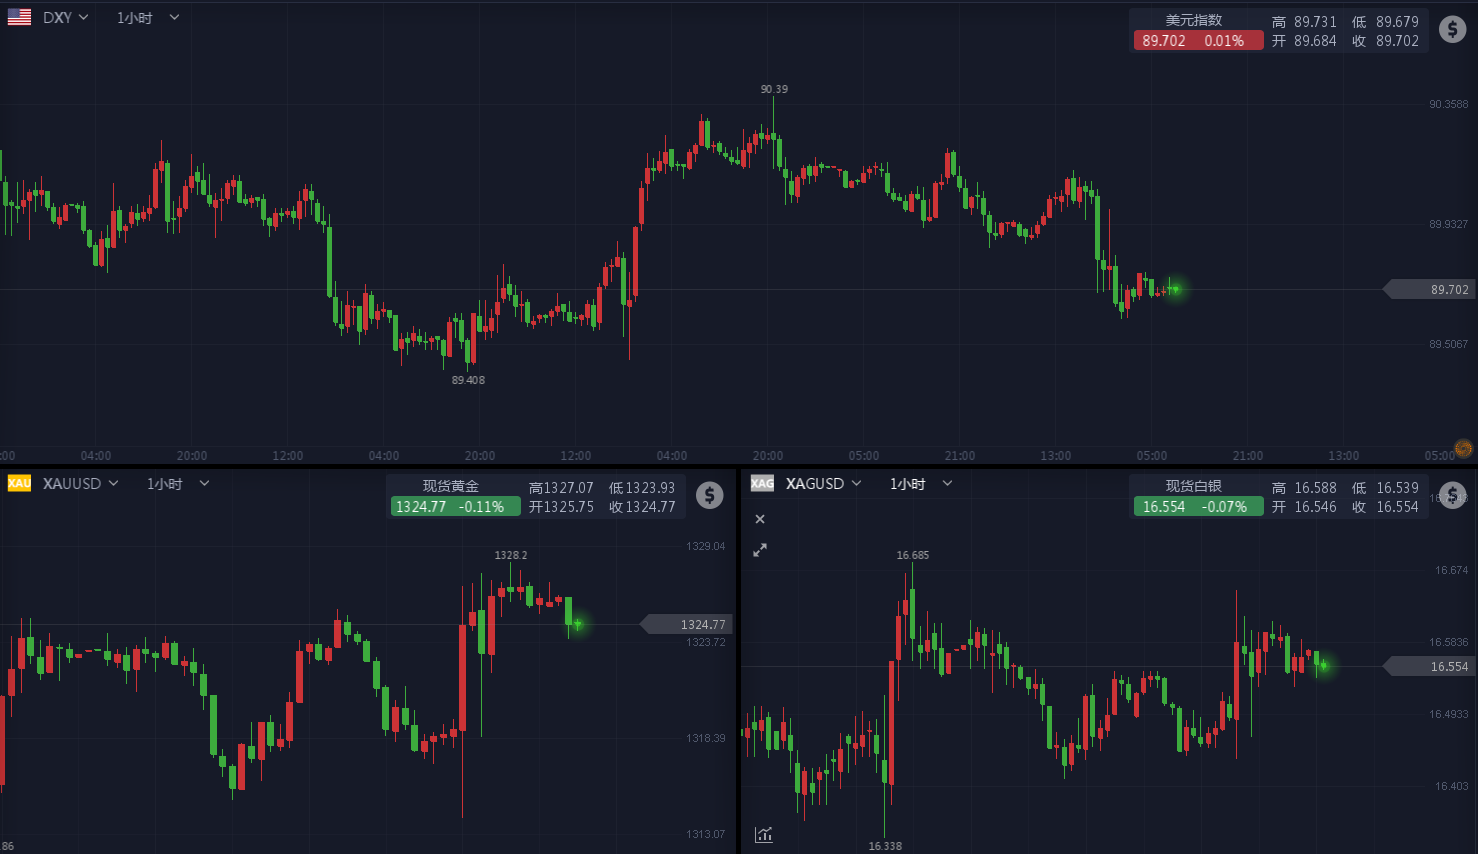This screenshot has height=854, width=1478.
Task: Click the 高 16.588 value in silver panel
Action: coord(1304,488)
